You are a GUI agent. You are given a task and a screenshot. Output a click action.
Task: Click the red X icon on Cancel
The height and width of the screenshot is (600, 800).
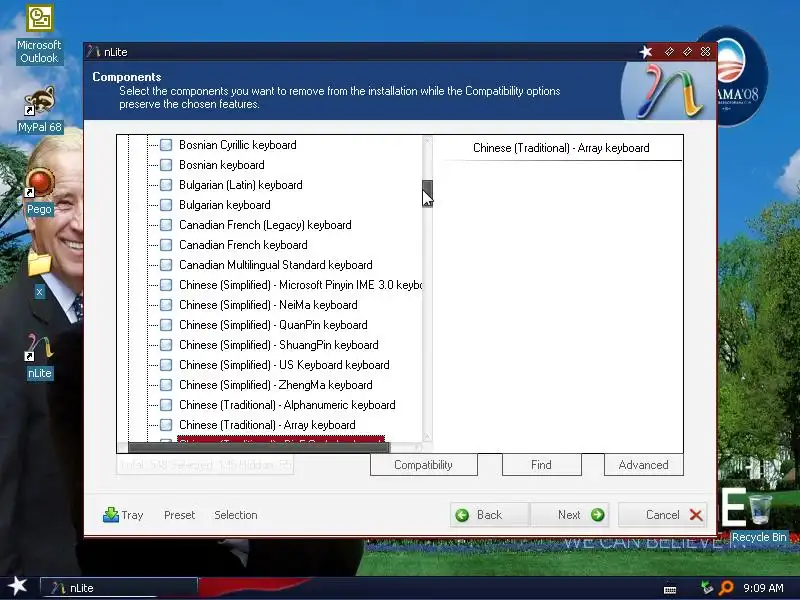[x=696, y=515]
